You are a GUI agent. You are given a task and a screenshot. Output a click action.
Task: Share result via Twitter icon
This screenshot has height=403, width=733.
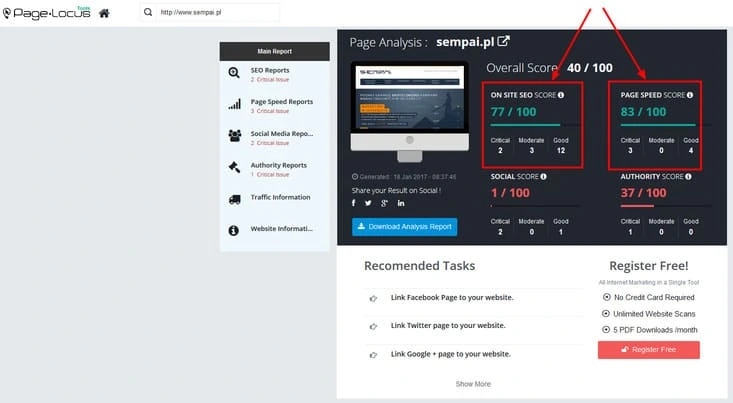click(x=368, y=203)
